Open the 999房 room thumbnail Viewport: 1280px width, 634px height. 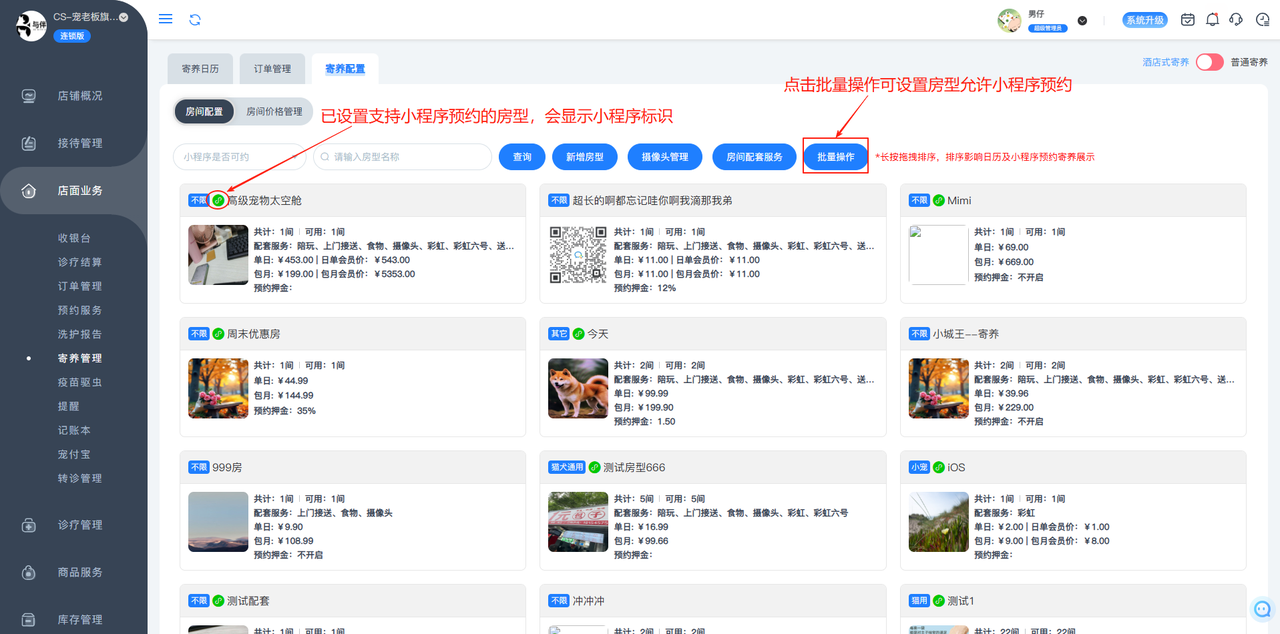(x=218, y=522)
